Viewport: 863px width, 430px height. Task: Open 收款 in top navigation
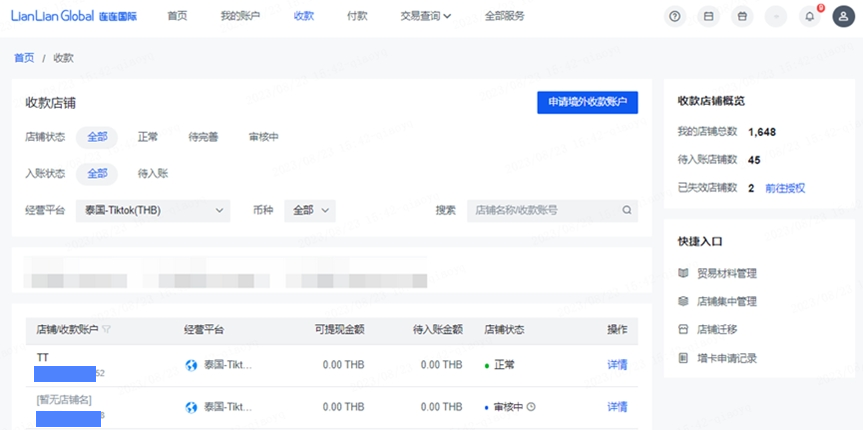coord(304,16)
